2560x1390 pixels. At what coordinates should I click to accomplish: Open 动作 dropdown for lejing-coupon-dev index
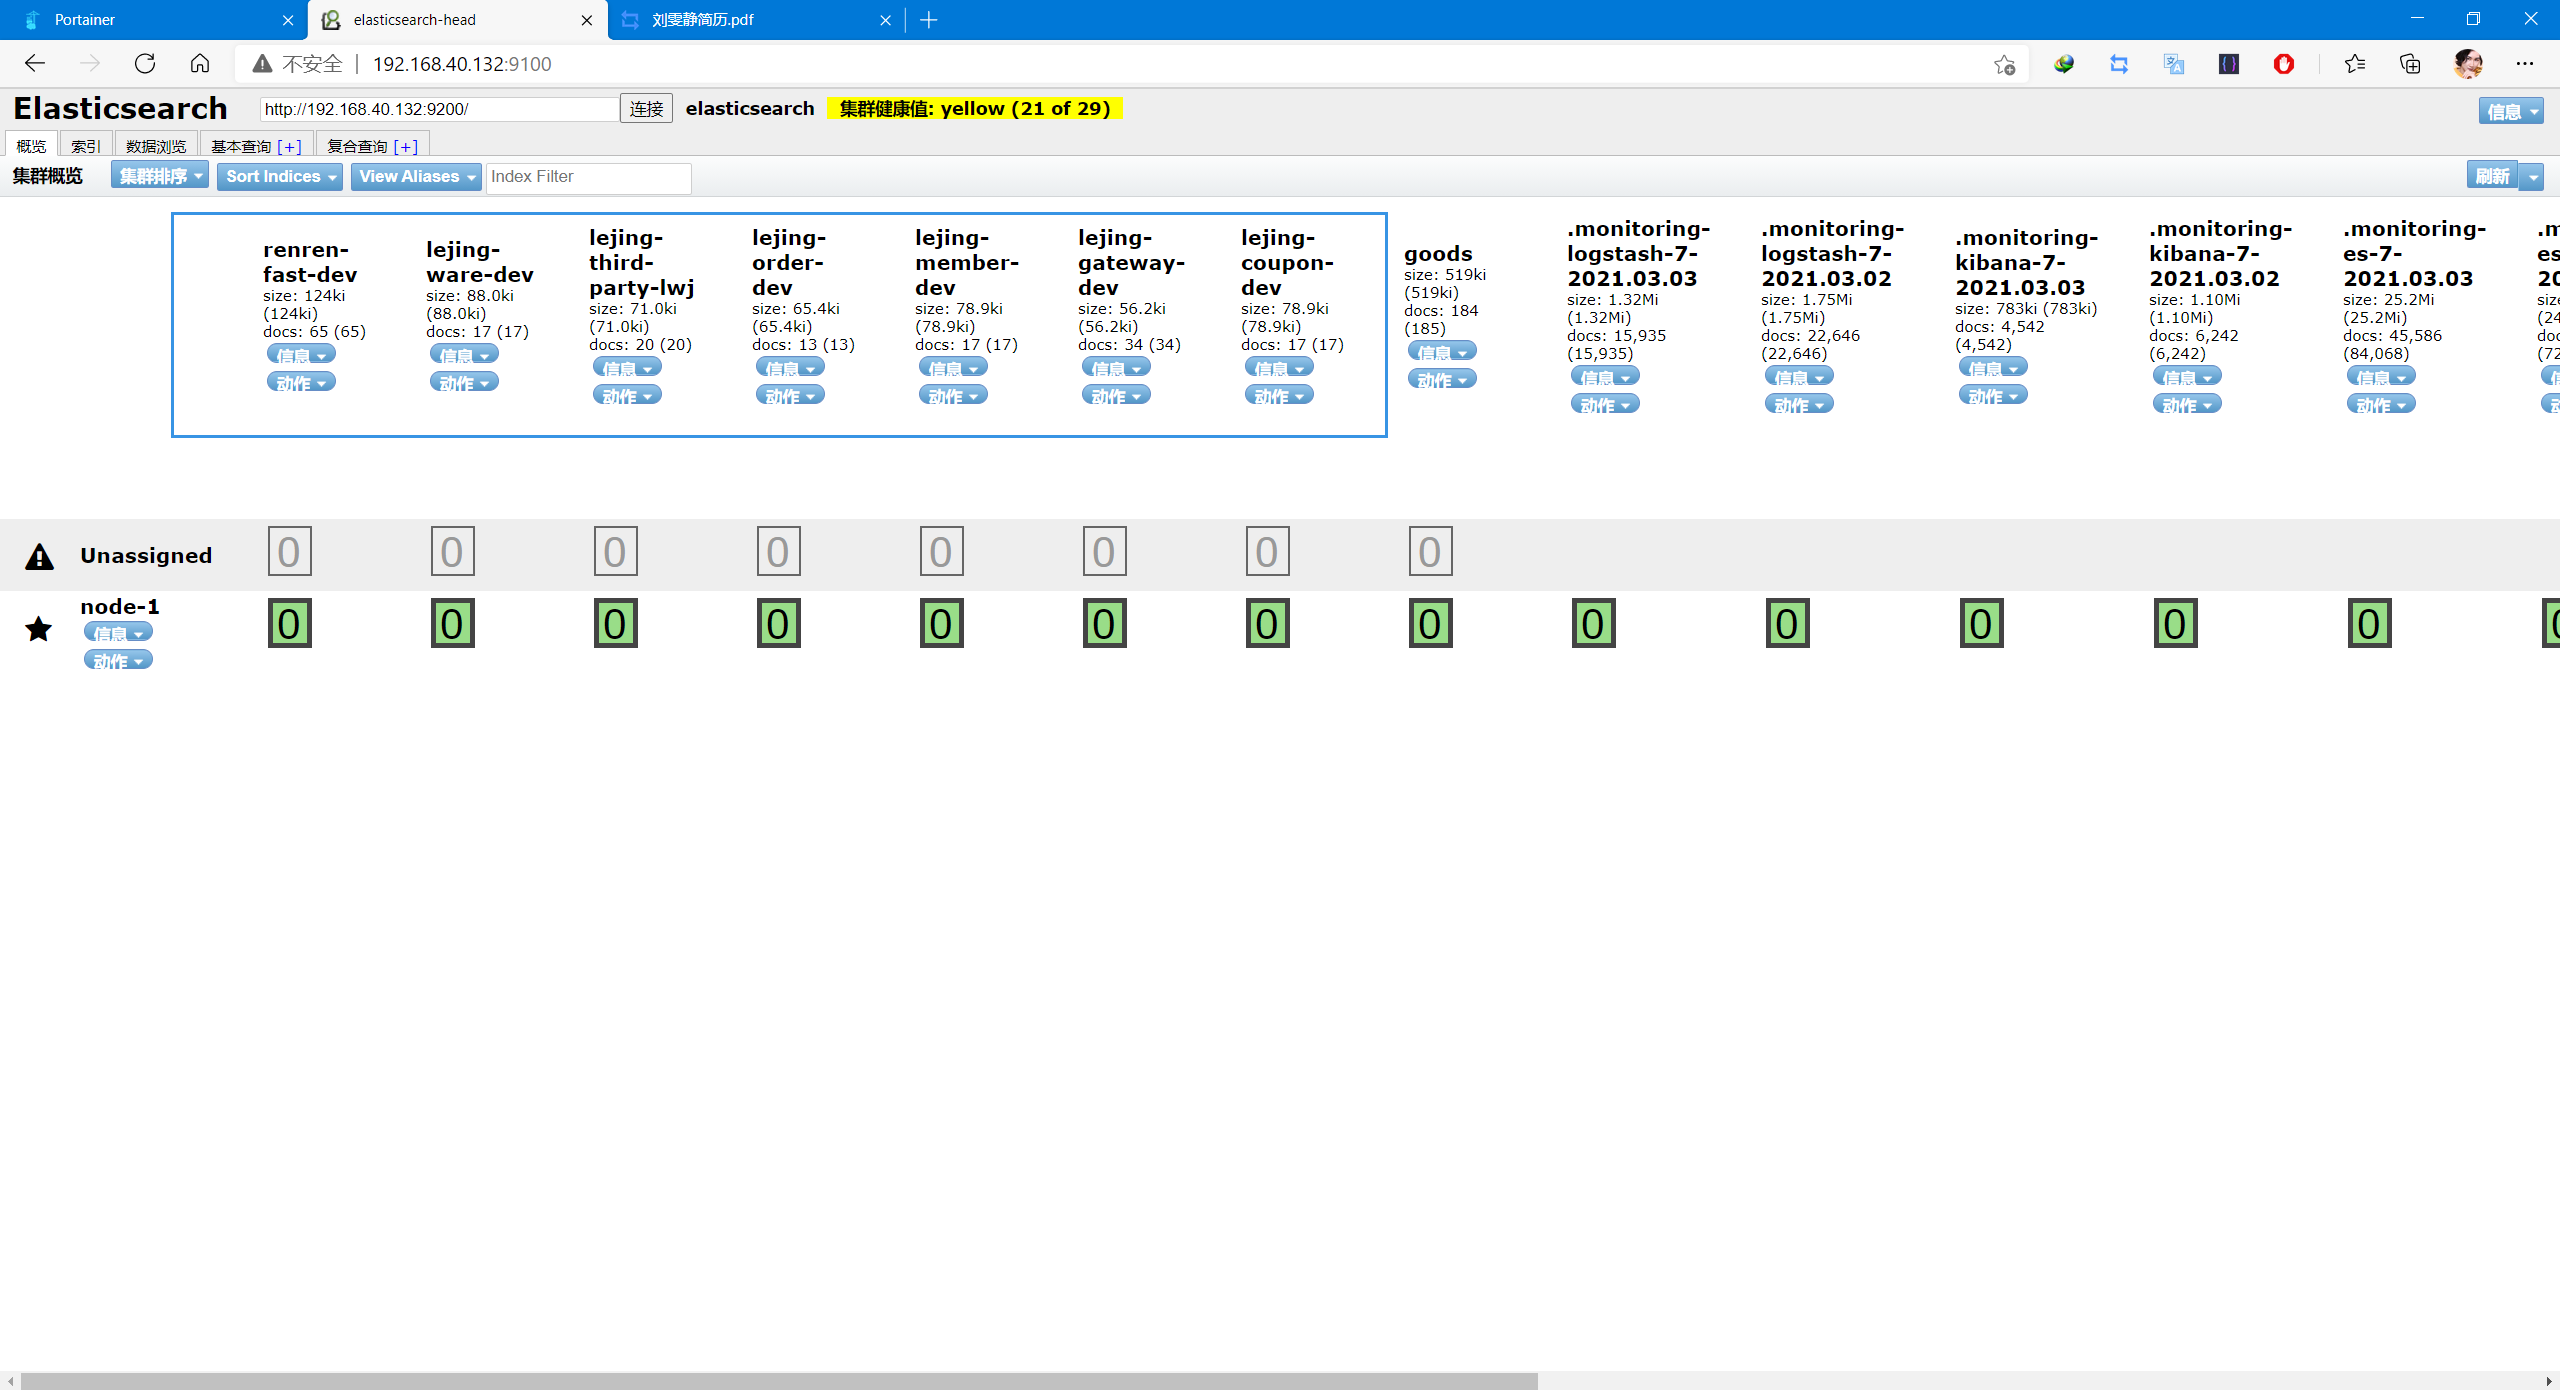point(1279,396)
